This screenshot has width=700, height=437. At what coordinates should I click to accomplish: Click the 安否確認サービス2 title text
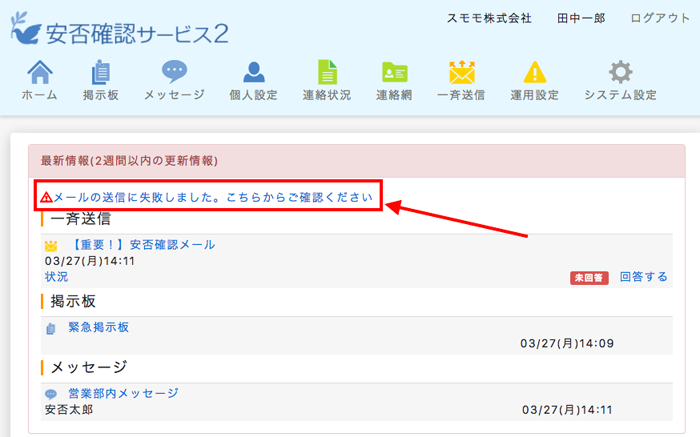(137, 34)
